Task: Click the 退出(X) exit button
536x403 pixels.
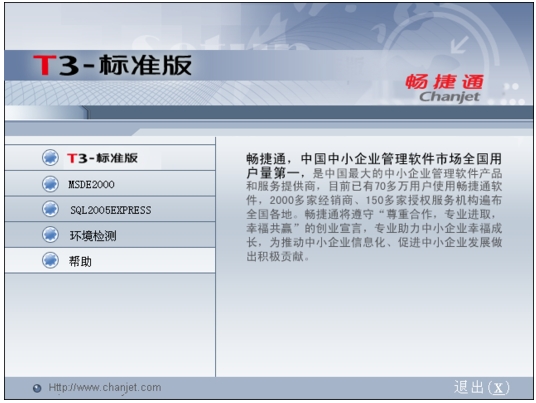Action: pos(481,388)
